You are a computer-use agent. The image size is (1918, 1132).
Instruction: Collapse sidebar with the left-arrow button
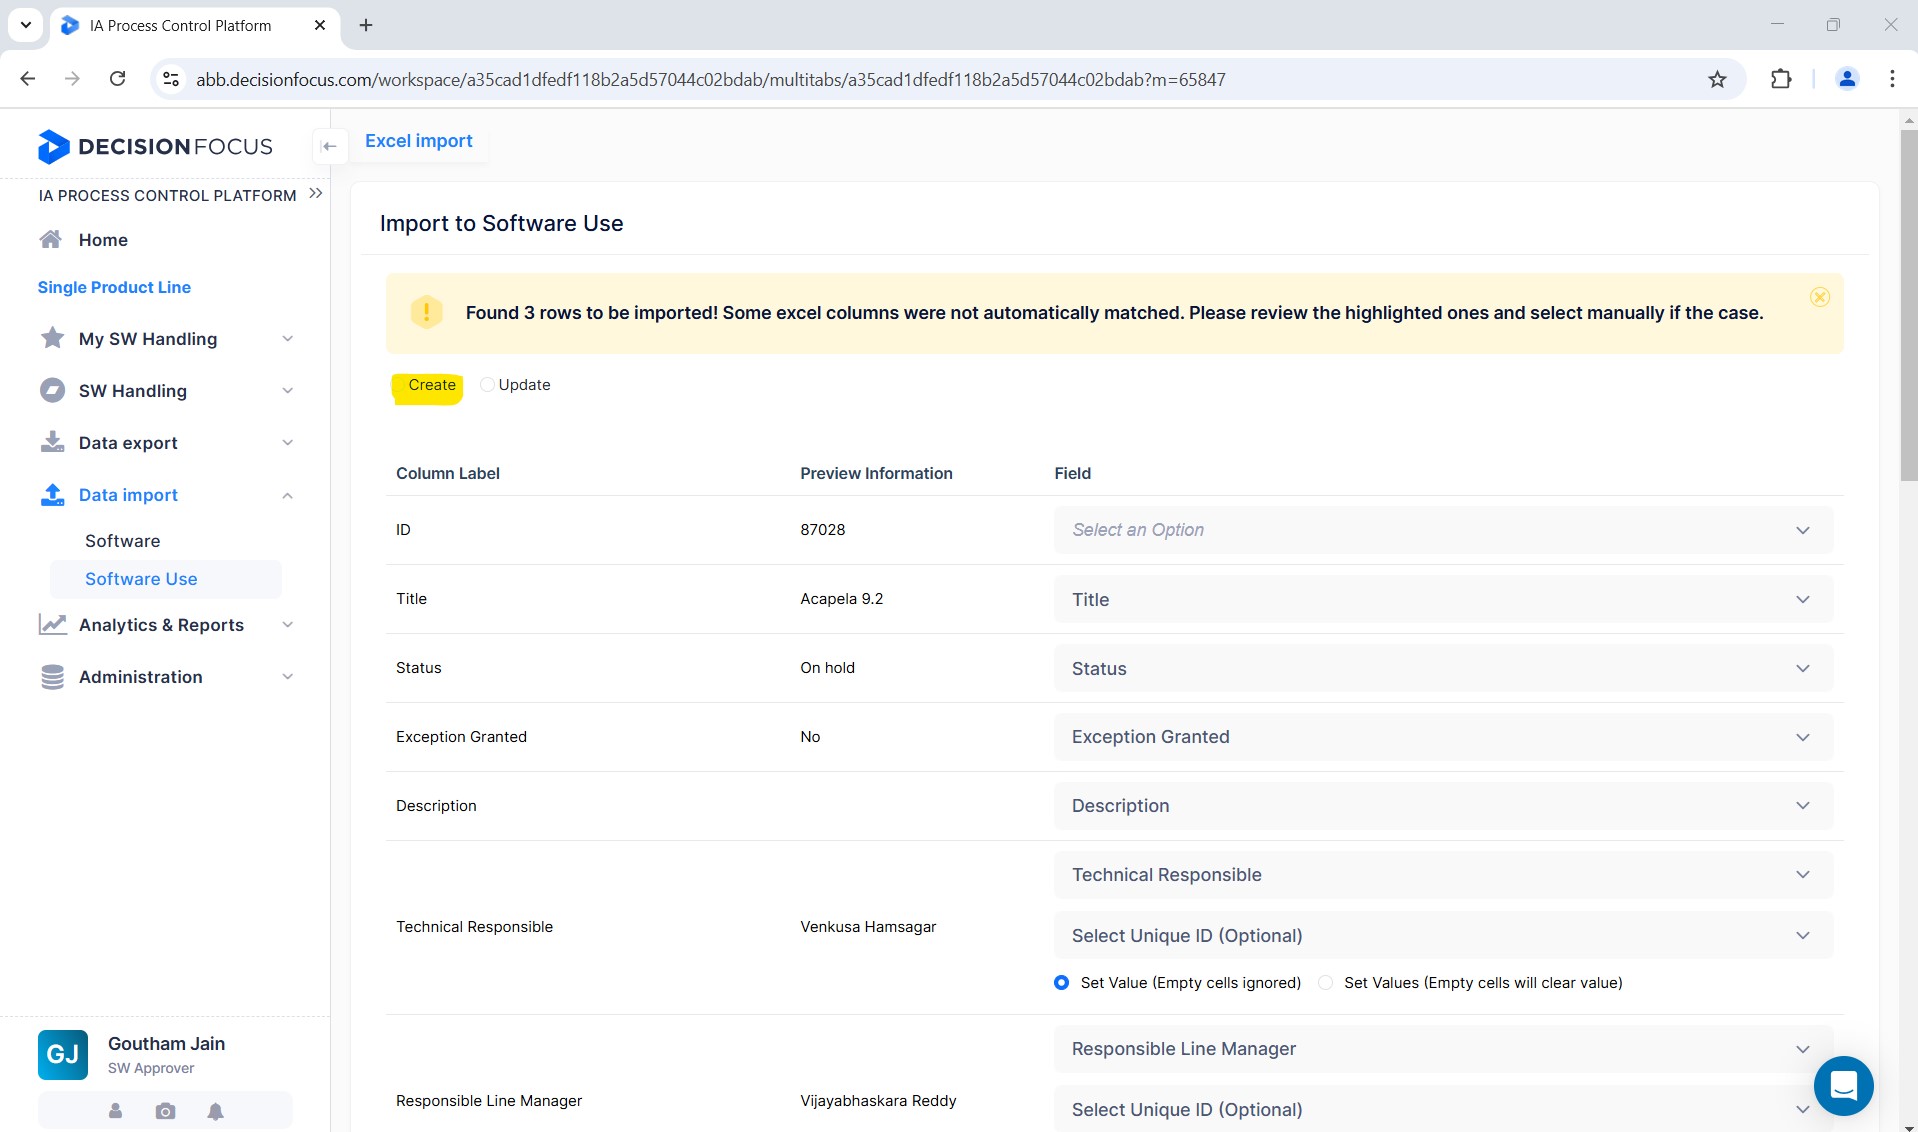(x=329, y=146)
